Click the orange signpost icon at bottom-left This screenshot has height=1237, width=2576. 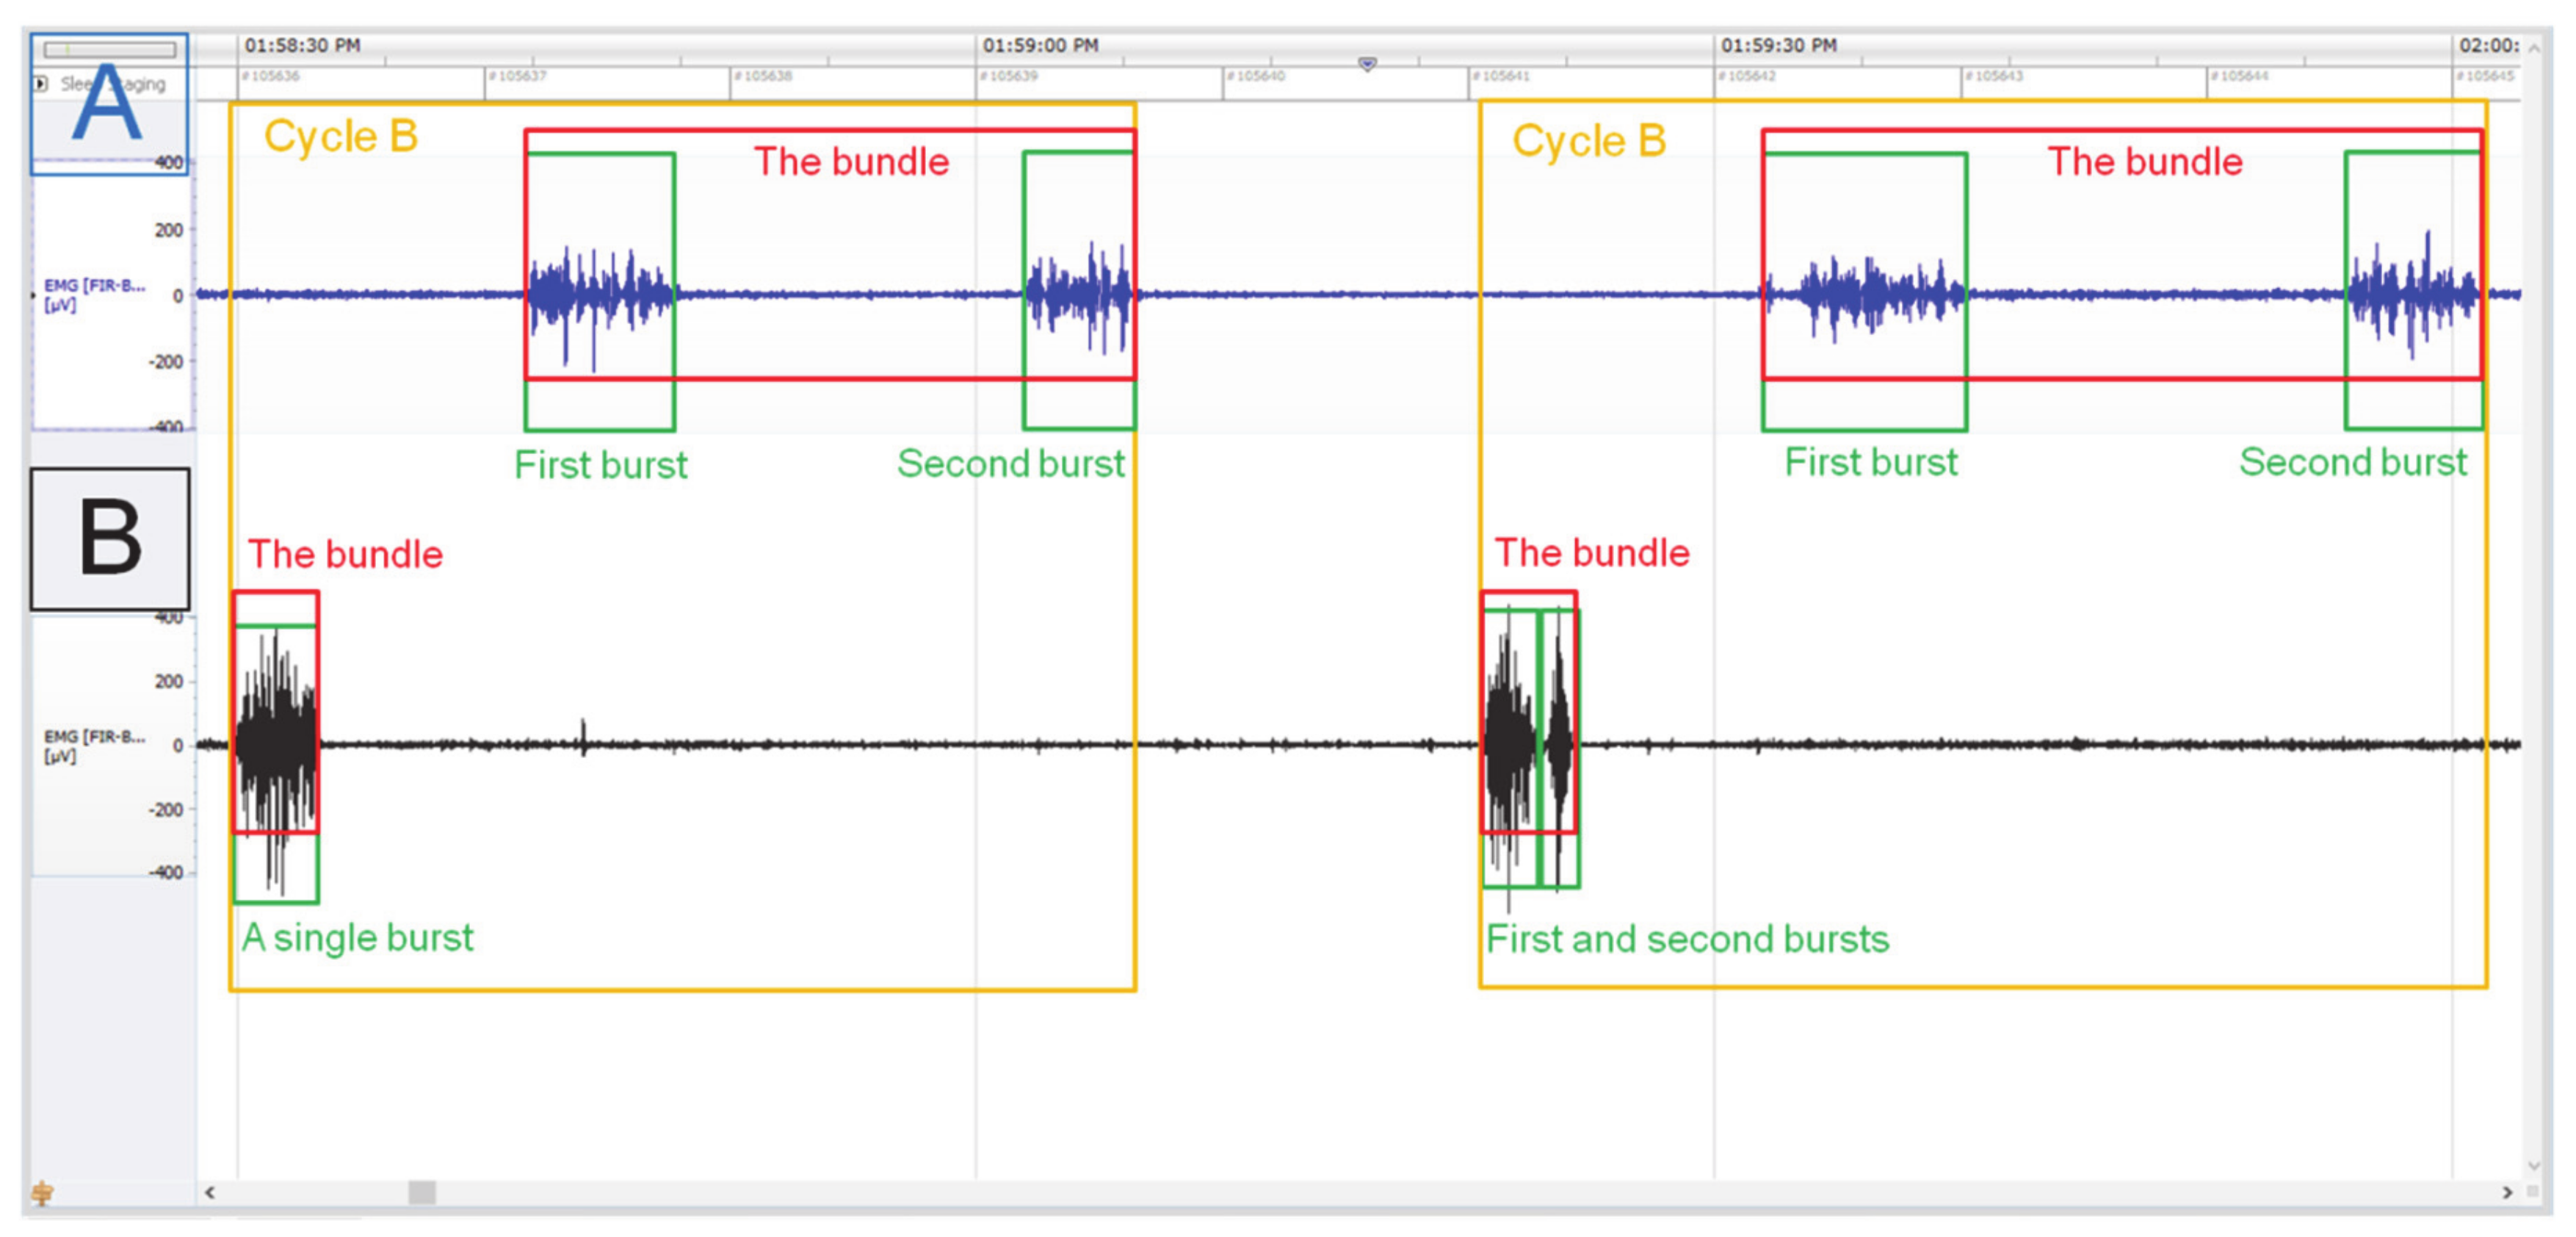(x=42, y=1192)
